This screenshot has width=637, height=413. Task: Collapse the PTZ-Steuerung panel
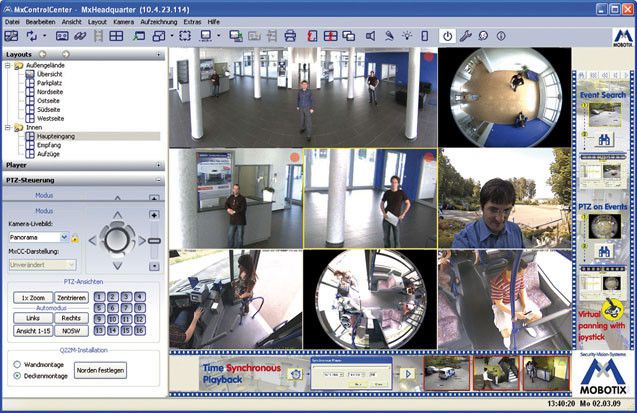158,180
